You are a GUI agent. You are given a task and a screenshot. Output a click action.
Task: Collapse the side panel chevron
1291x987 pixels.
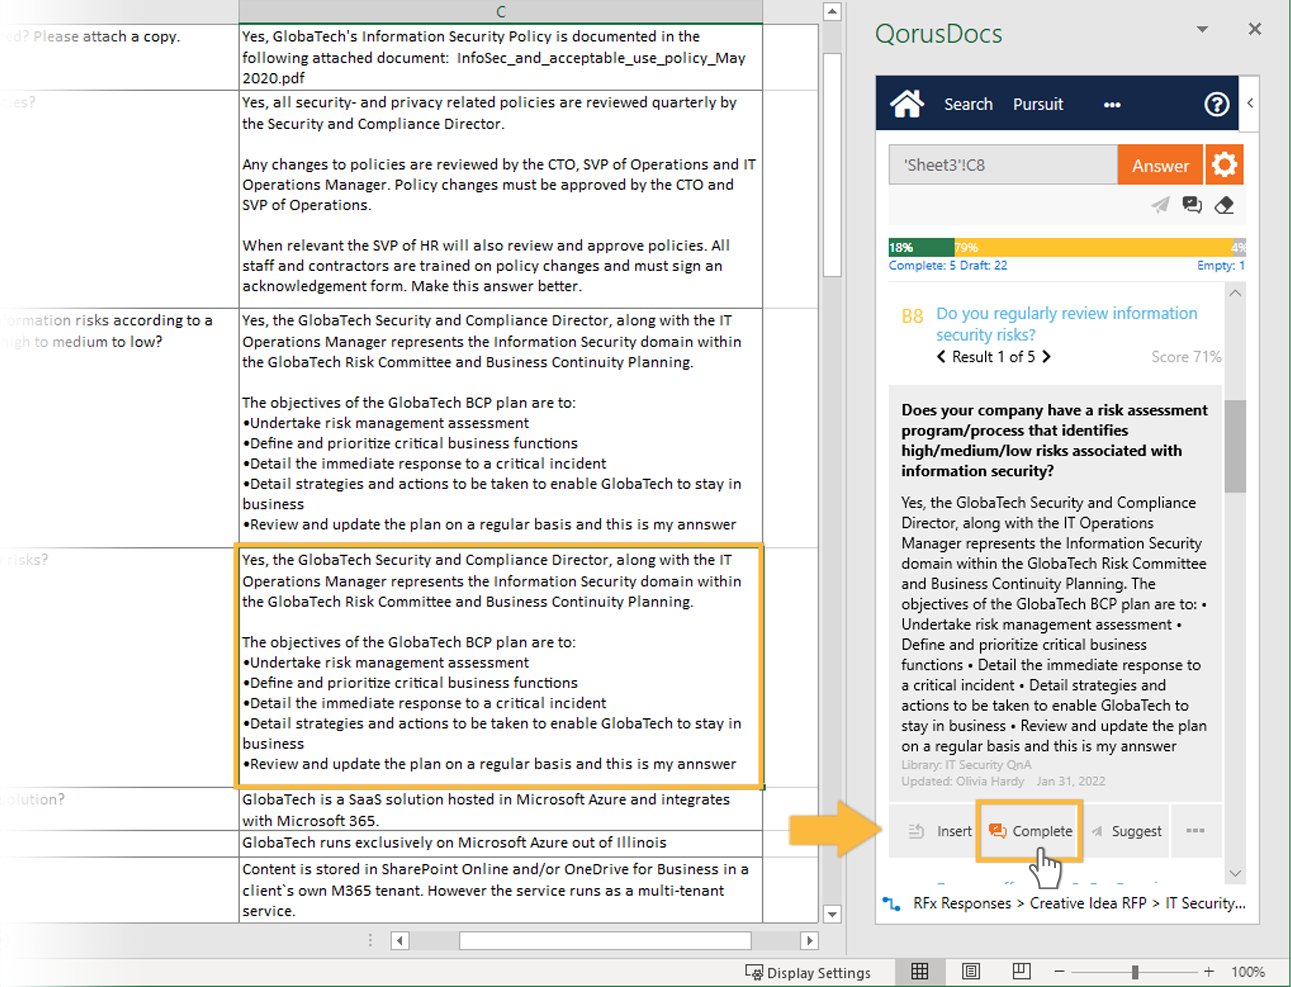click(1250, 103)
